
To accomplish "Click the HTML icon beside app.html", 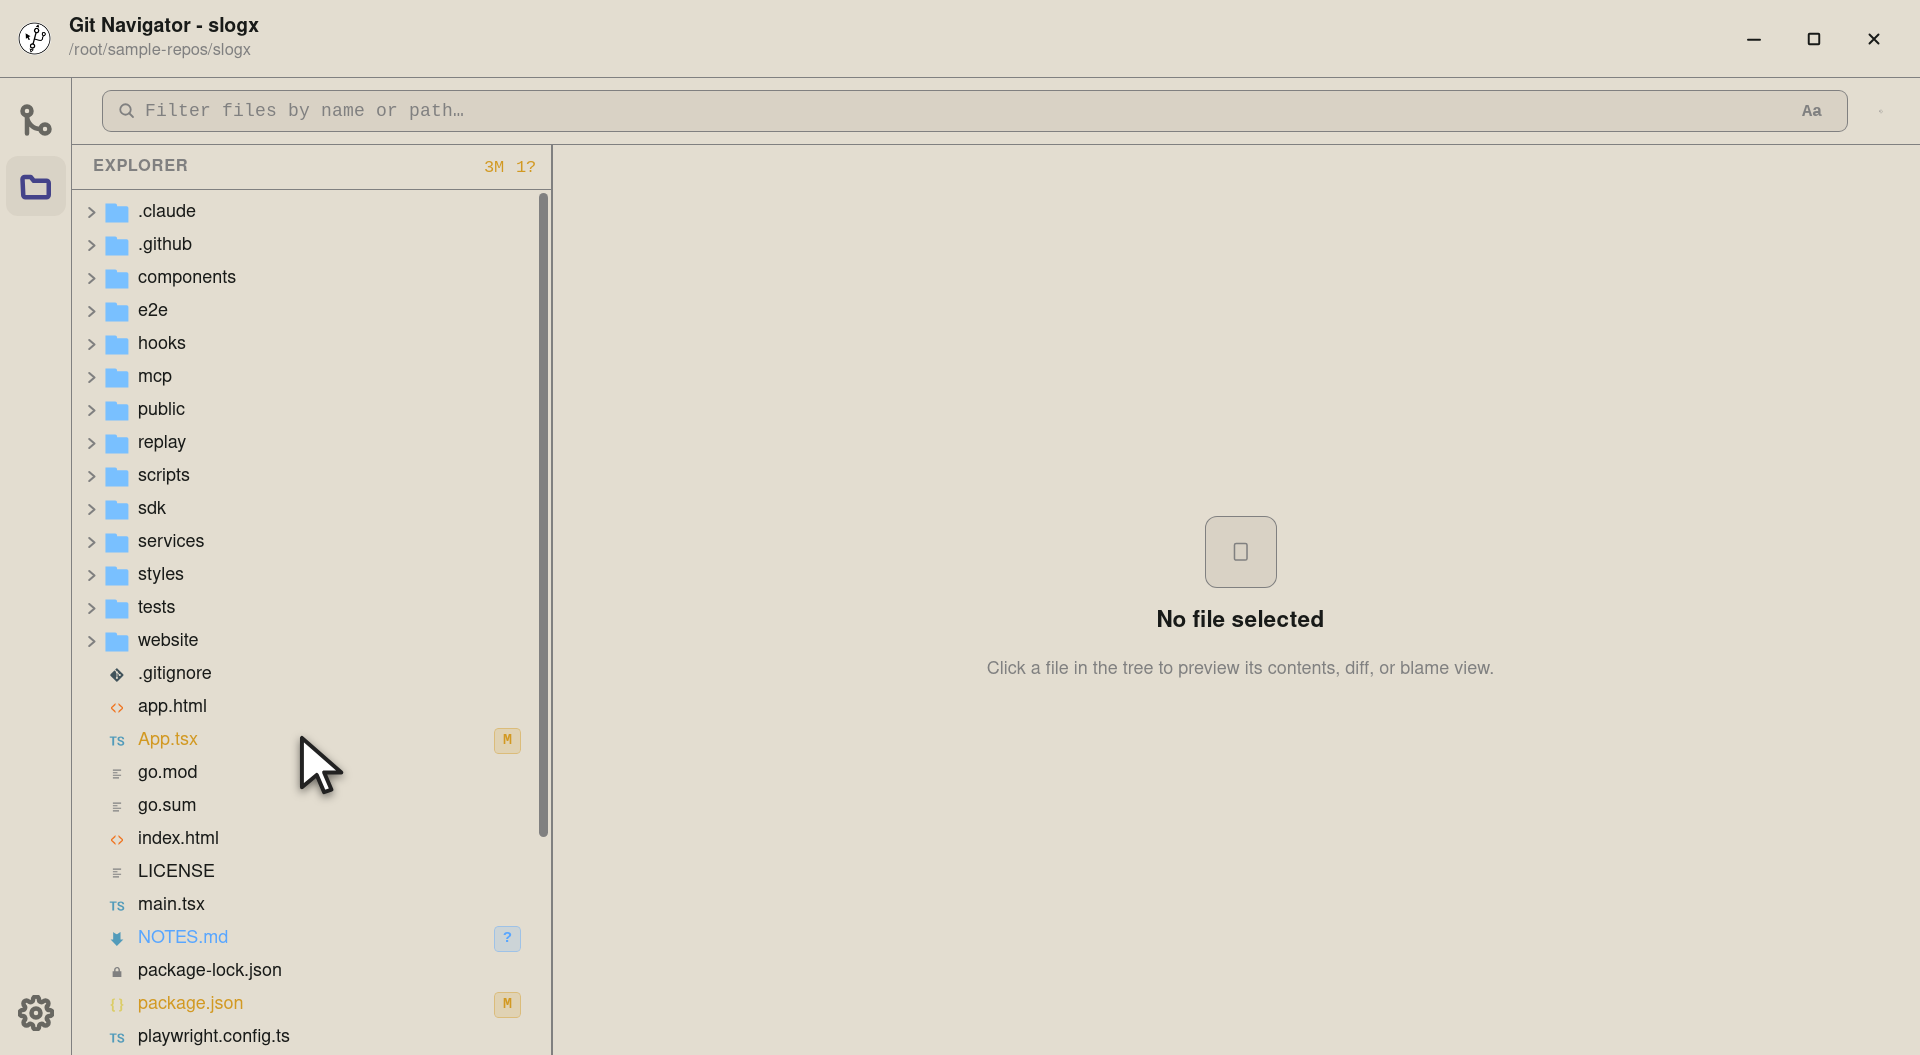I will coord(117,707).
